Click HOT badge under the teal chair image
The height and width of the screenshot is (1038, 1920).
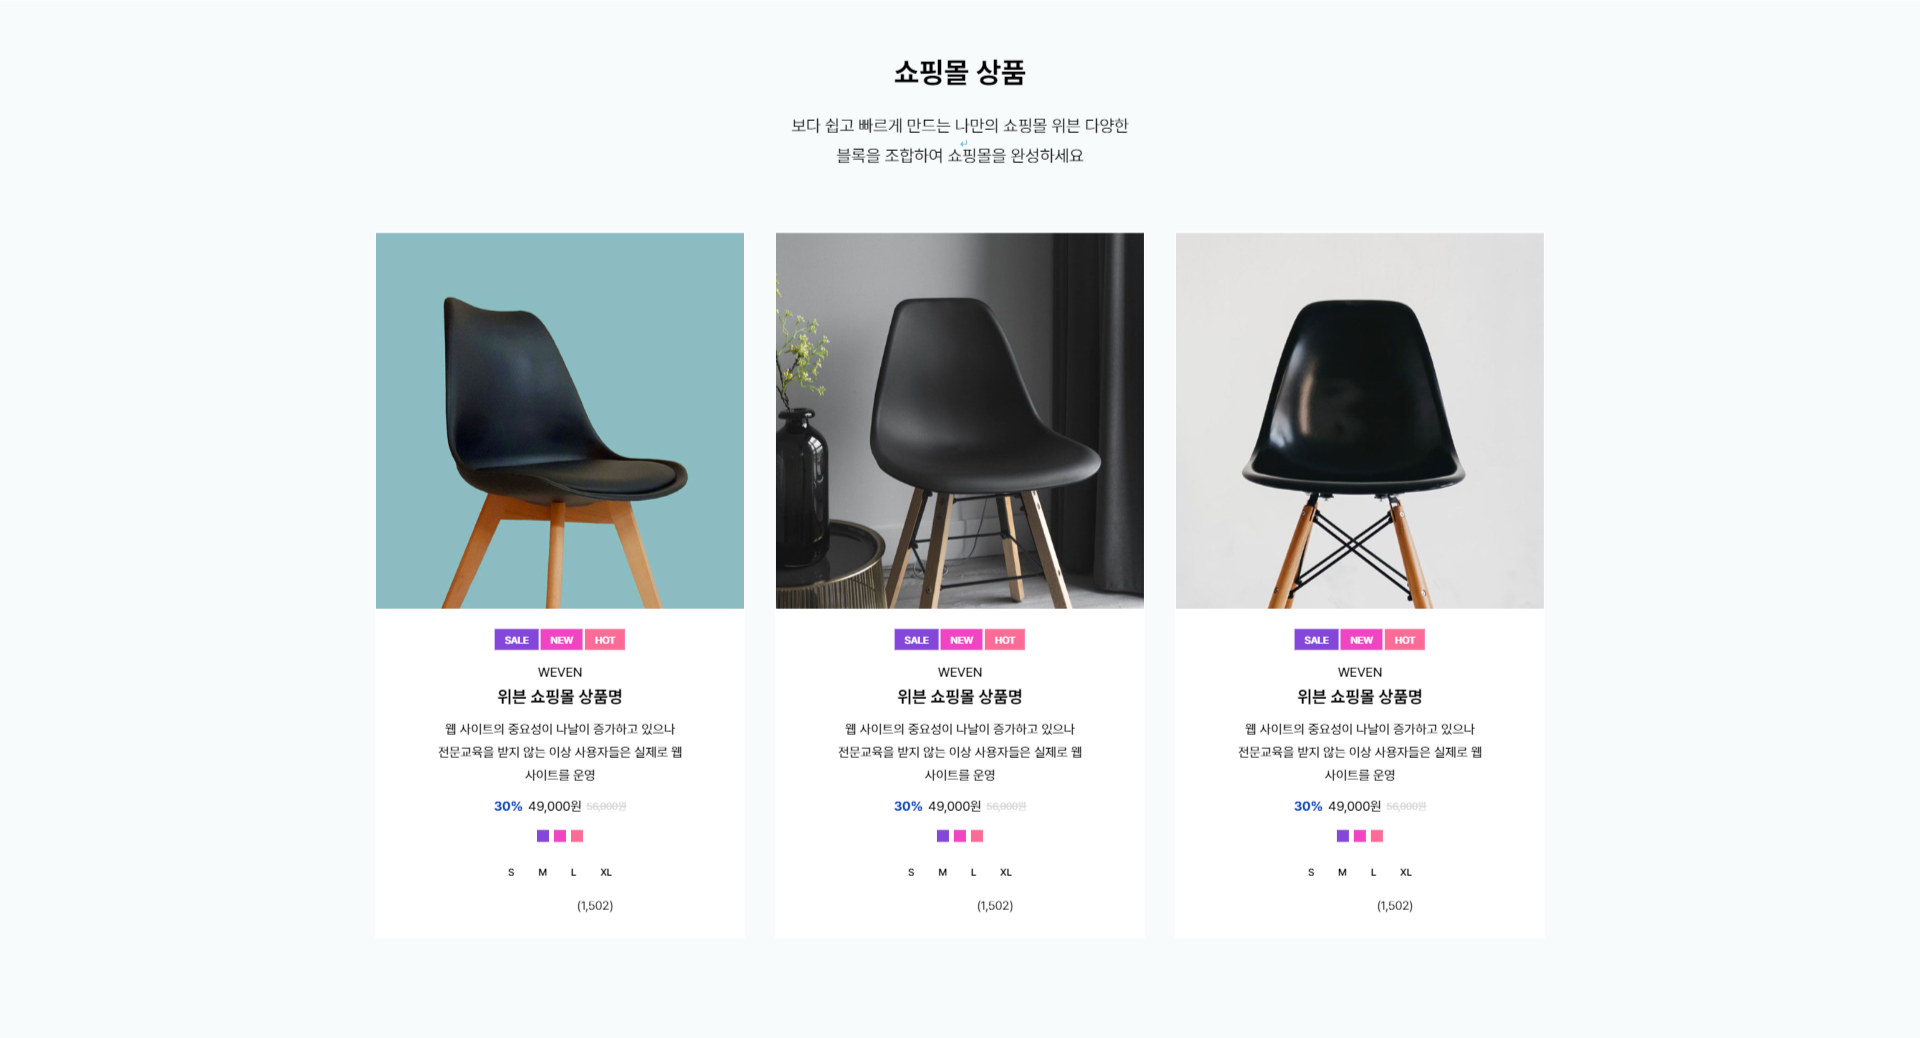(605, 640)
